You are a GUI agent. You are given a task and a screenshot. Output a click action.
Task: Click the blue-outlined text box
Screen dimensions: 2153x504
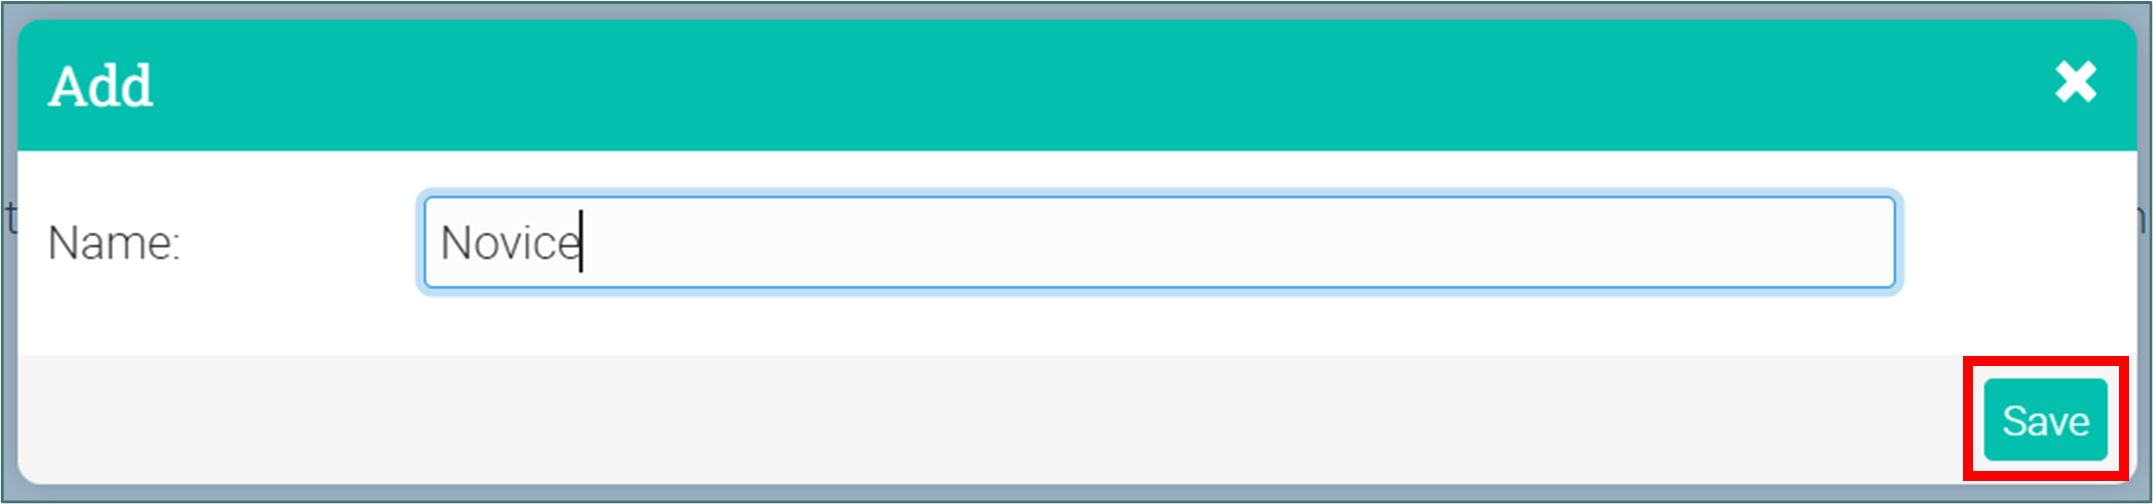1159,242
